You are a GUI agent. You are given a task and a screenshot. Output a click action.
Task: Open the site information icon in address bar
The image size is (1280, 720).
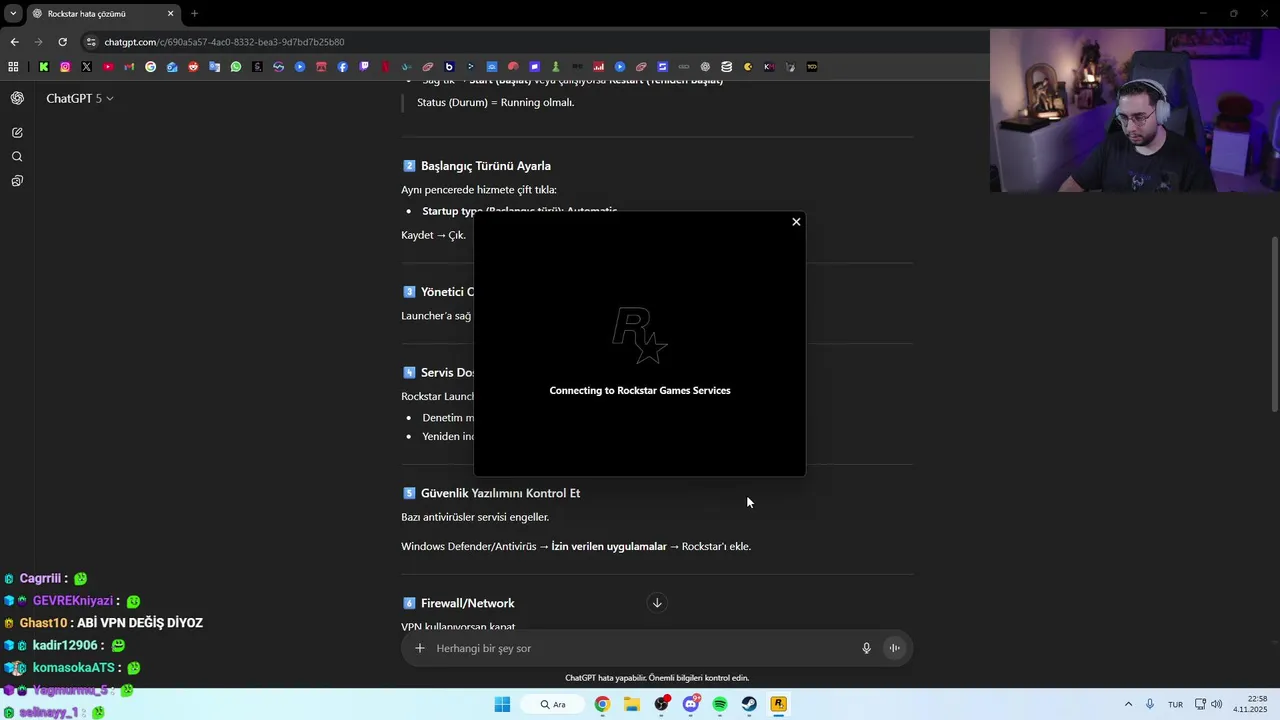(91, 42)
